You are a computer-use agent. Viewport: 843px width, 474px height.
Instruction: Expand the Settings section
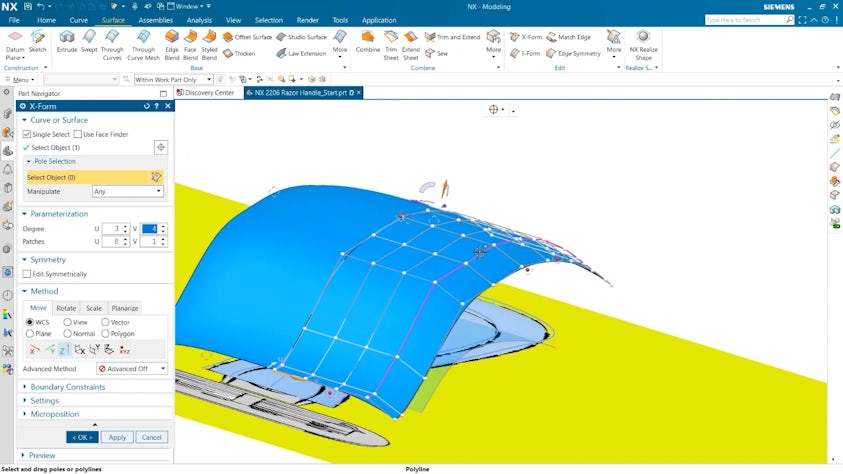click(44, 400)
